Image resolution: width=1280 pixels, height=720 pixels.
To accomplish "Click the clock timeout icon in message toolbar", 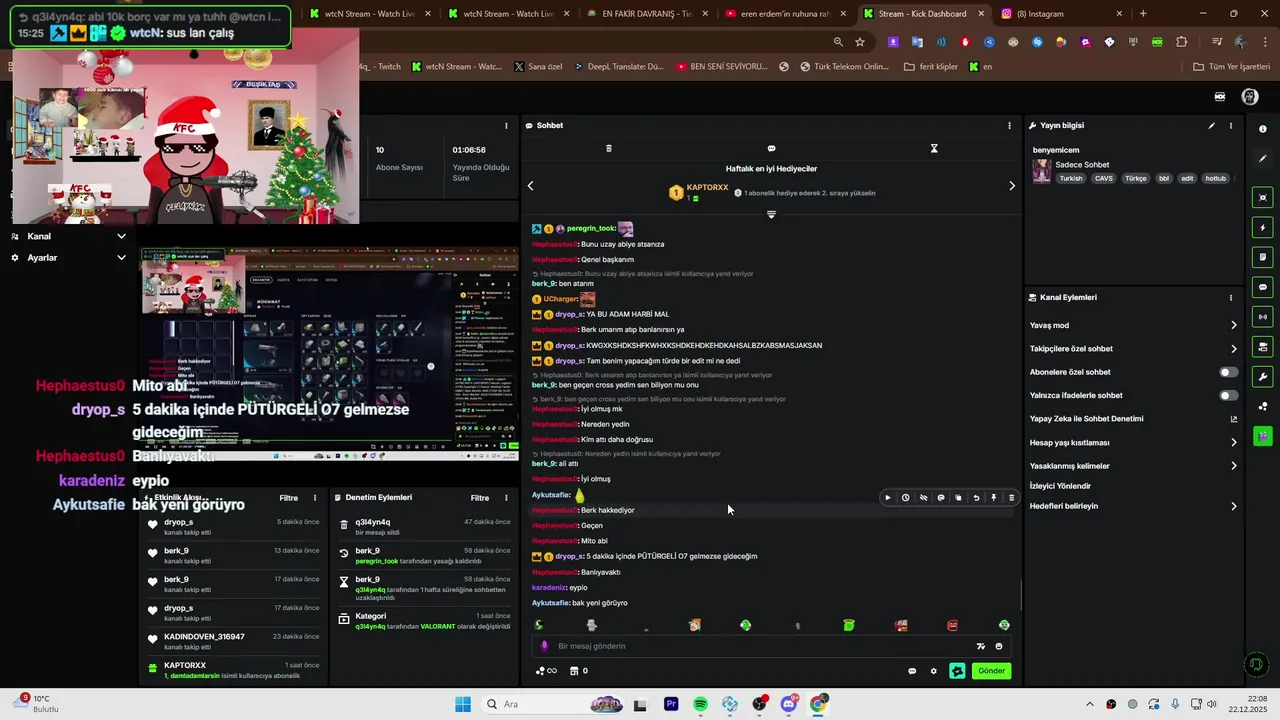I will pos(905,497).
